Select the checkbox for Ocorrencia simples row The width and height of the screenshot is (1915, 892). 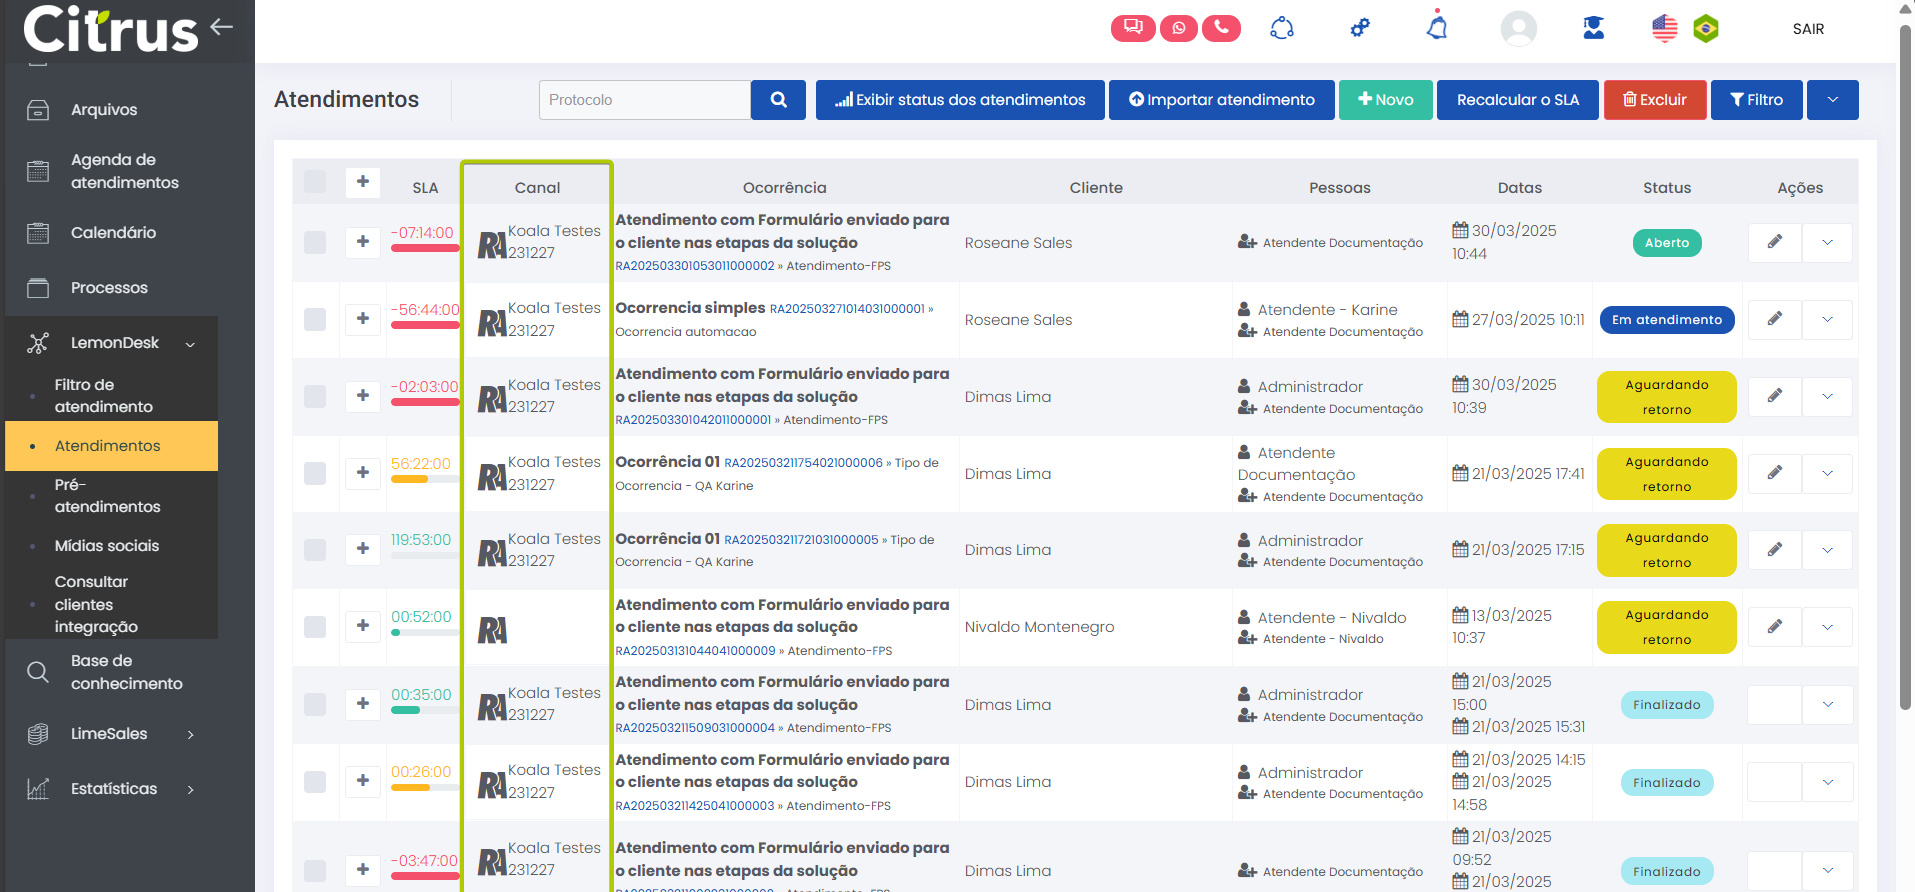(x=315, y=319)
